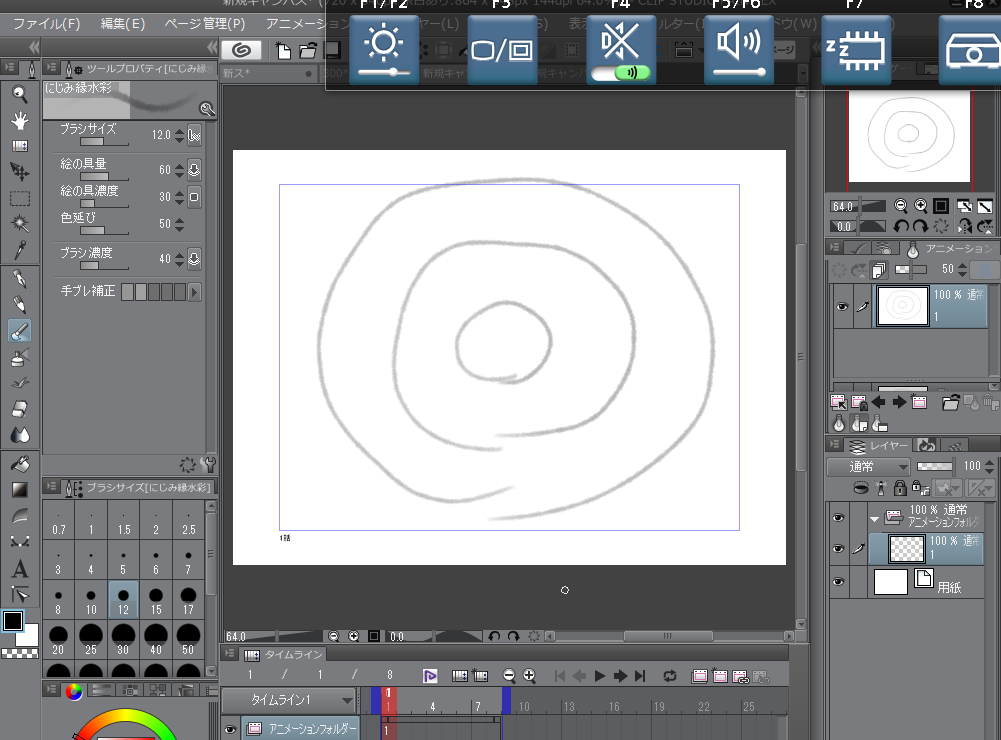Viewport: 1001px width, 740px height.
Task: Hide the 用紙 paper layer
Action: tap(839, 582)
